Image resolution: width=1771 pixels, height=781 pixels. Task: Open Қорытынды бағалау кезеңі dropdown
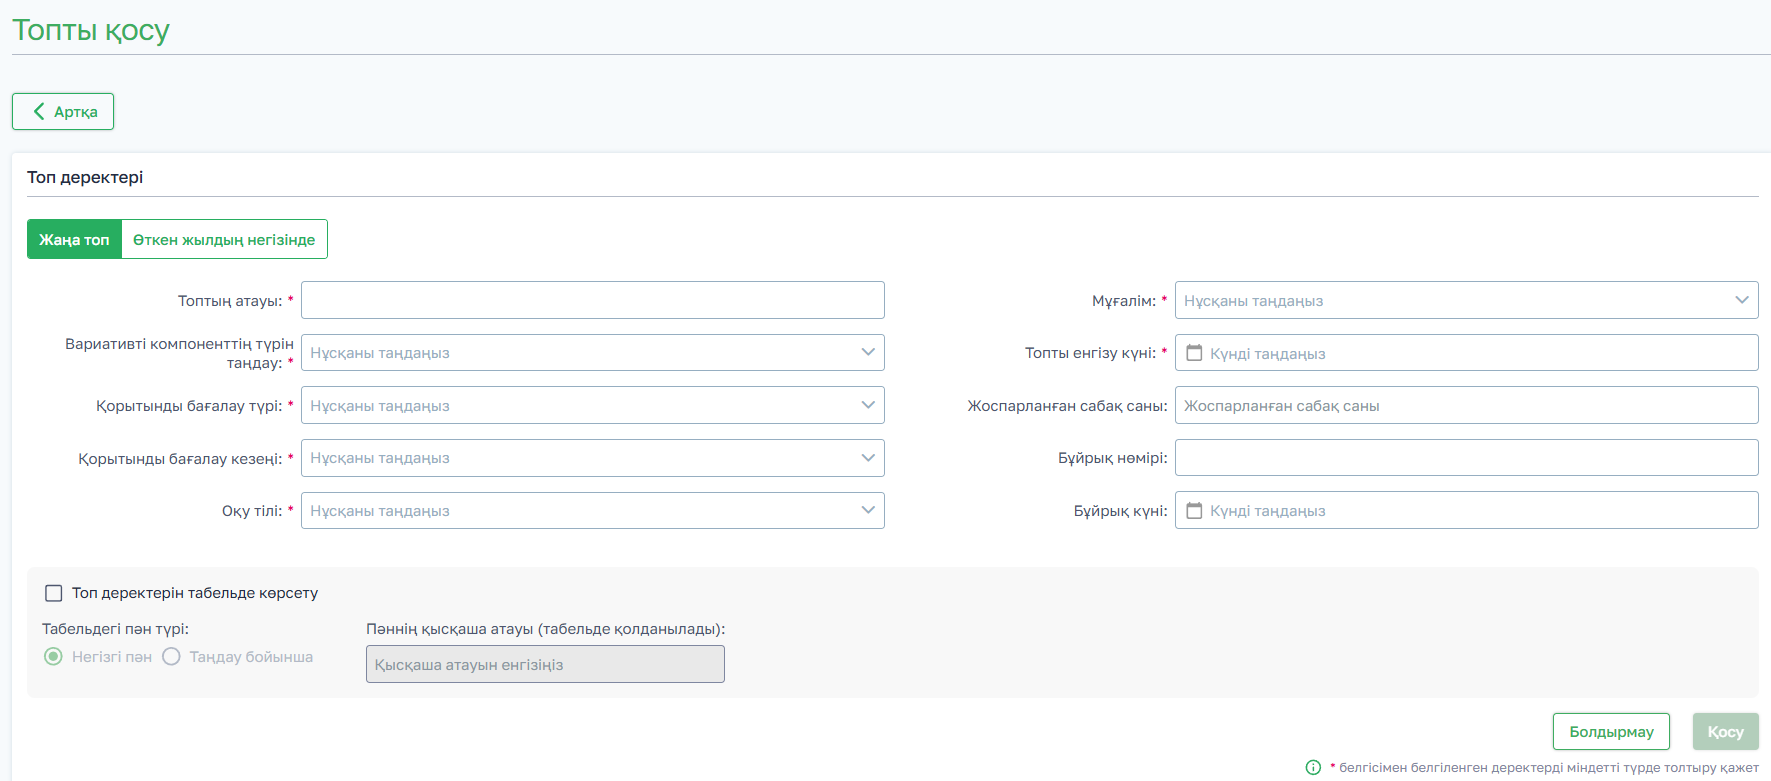592,458
